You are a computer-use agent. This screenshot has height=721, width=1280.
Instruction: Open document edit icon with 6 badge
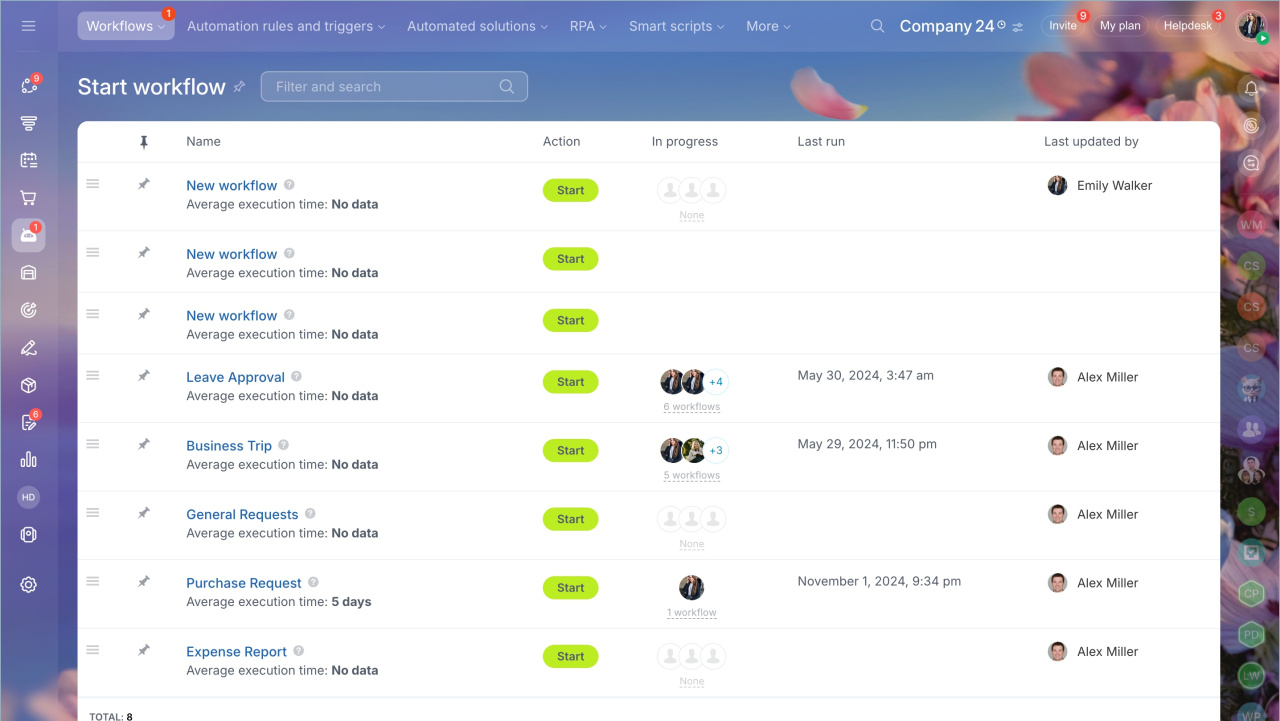point(28,422)
